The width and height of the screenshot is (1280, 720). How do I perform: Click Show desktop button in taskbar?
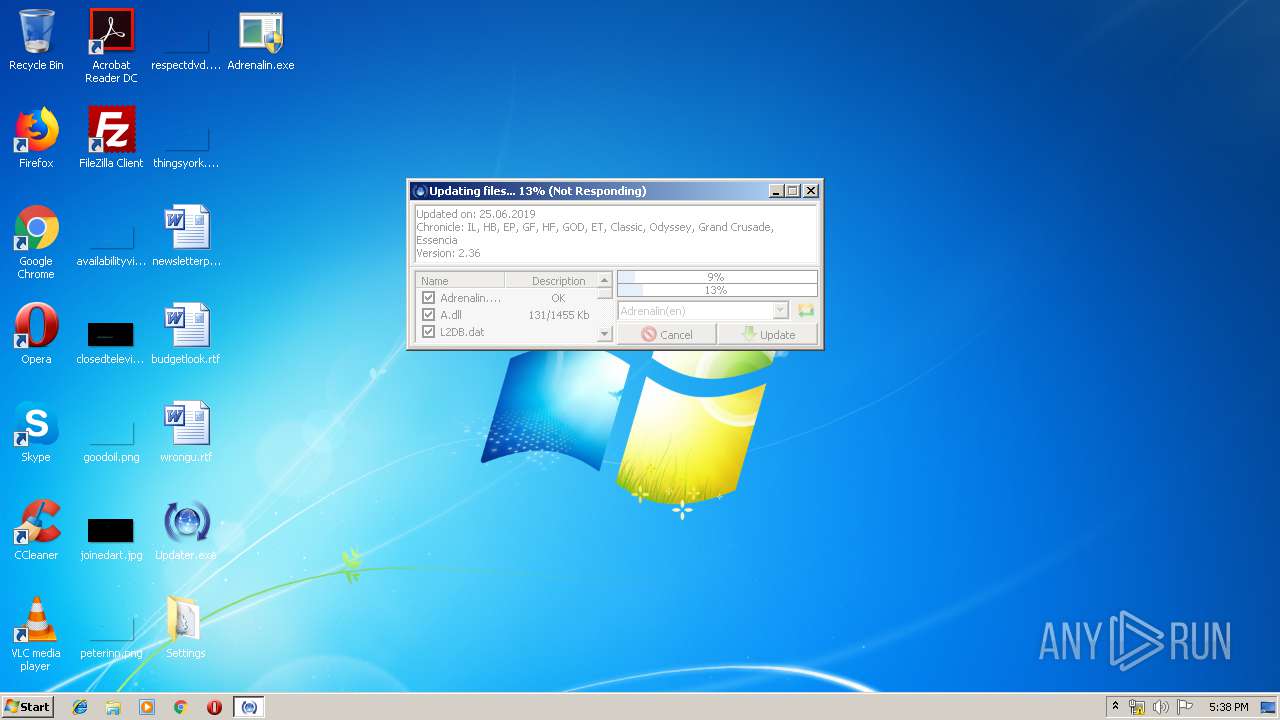click(x=1270, y=707)
